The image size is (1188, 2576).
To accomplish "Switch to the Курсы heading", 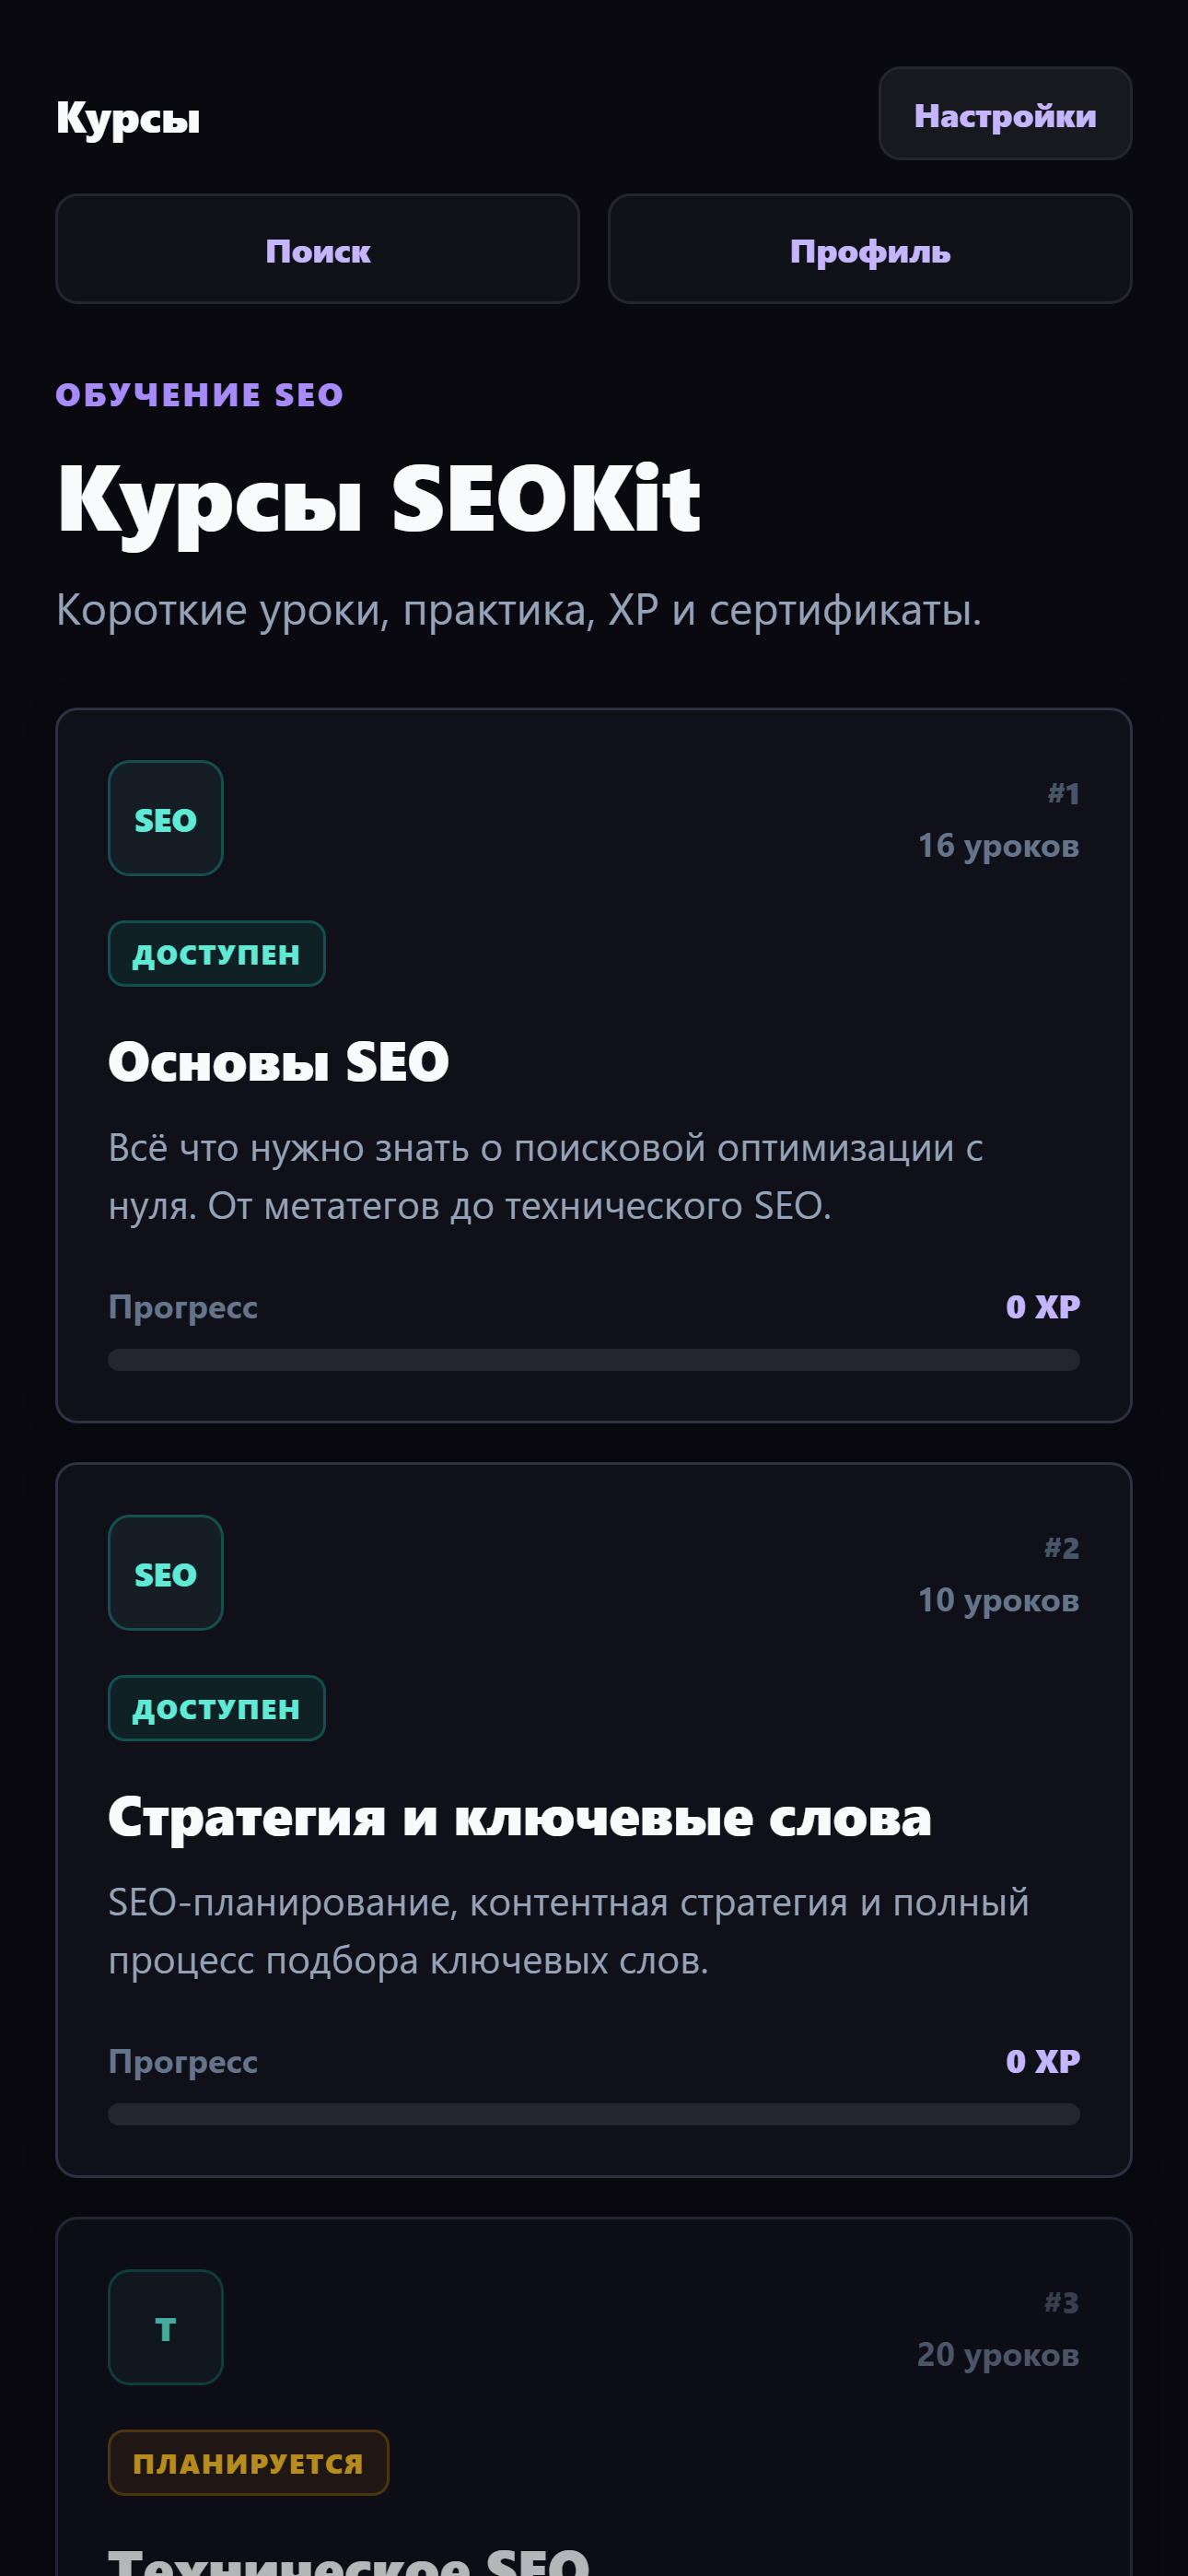I will [128, 117].
